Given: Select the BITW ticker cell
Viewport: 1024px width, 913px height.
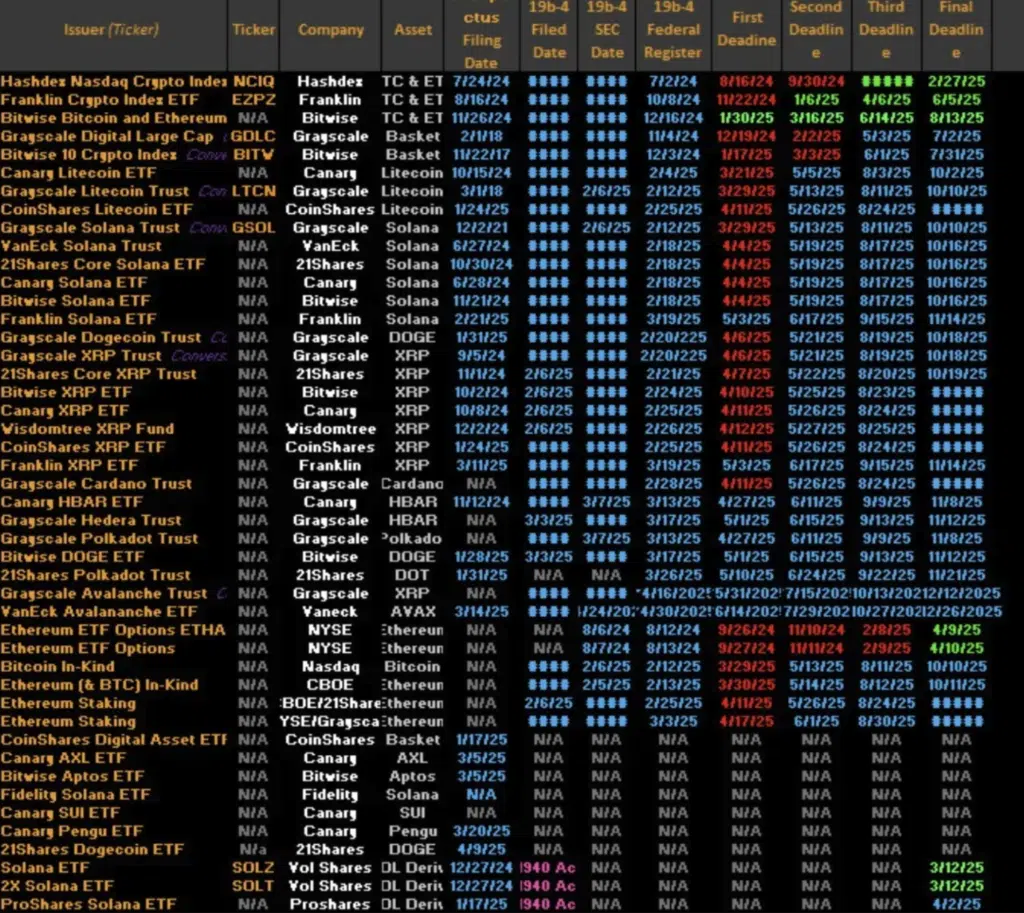Looking at the screenshot, I should tap(253, 155).
